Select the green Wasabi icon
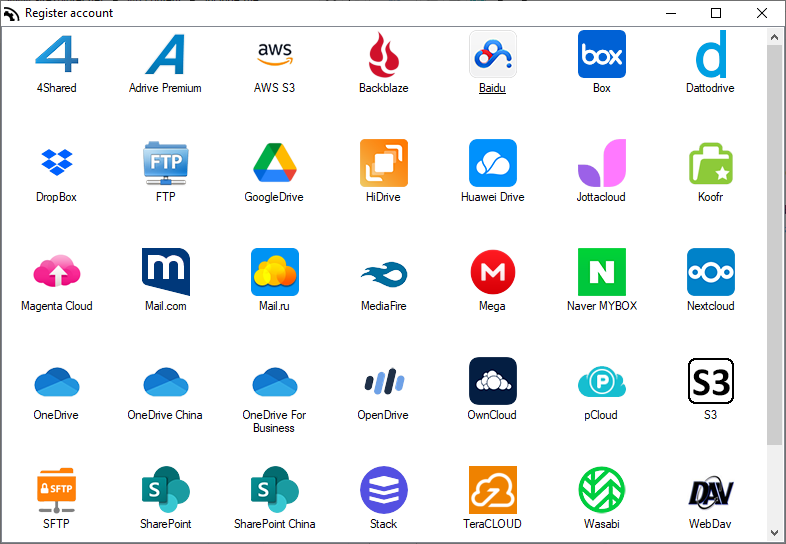786x544 pixels. 602,490
